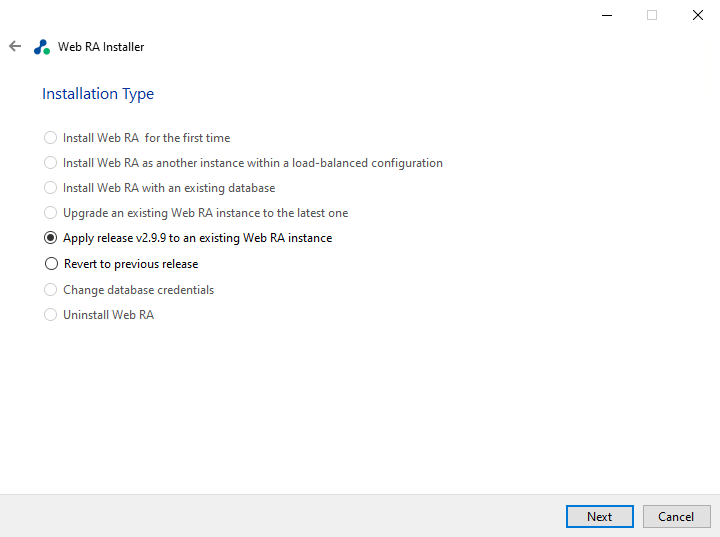The height and width of the screenshot is (537, 720).
Task: Click the grayed-out maximize window button
Action: tap(652, 15)
